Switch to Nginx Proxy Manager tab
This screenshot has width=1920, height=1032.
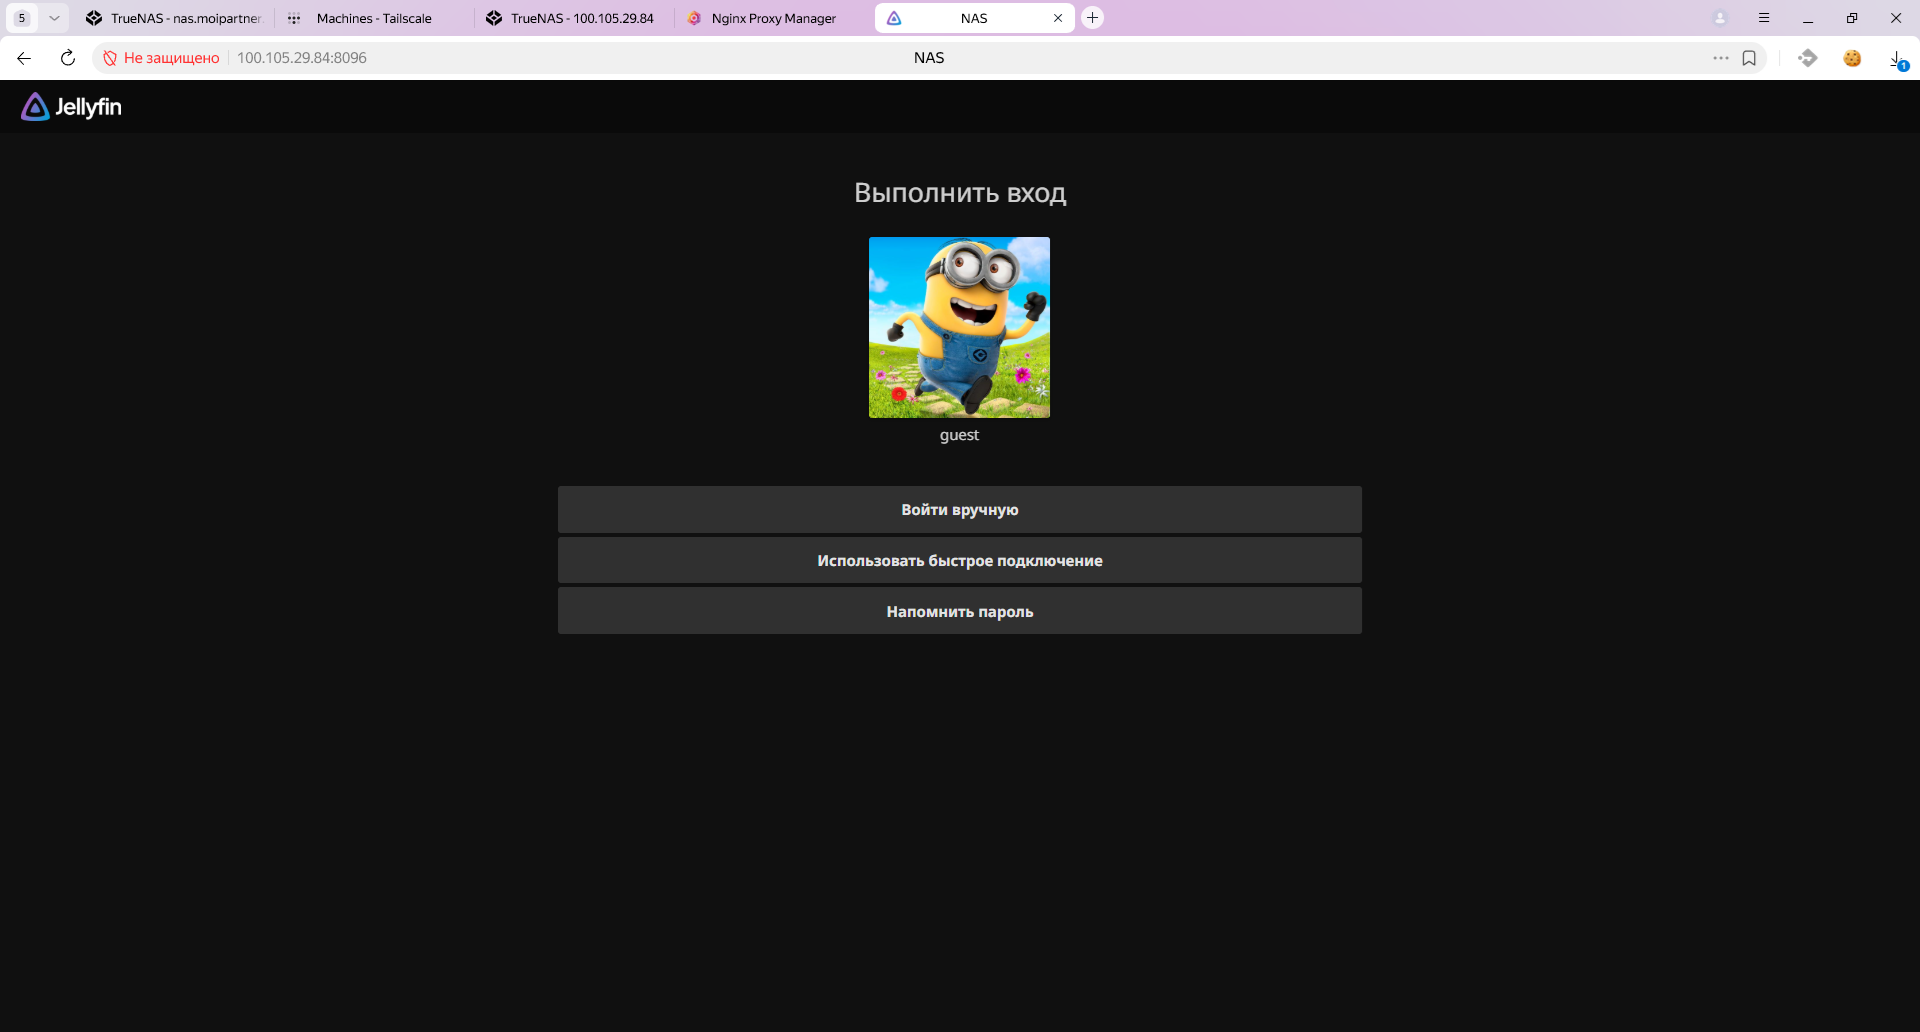click(x=772, y=18)
